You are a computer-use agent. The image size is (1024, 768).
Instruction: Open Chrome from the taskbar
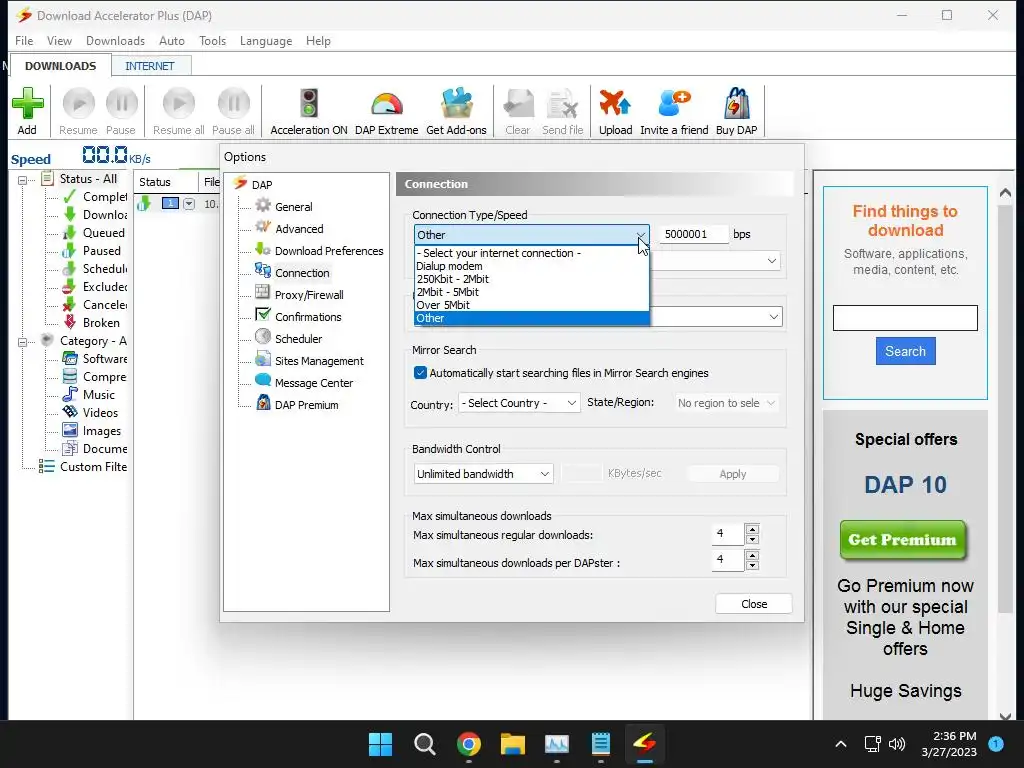coord(469,744)
